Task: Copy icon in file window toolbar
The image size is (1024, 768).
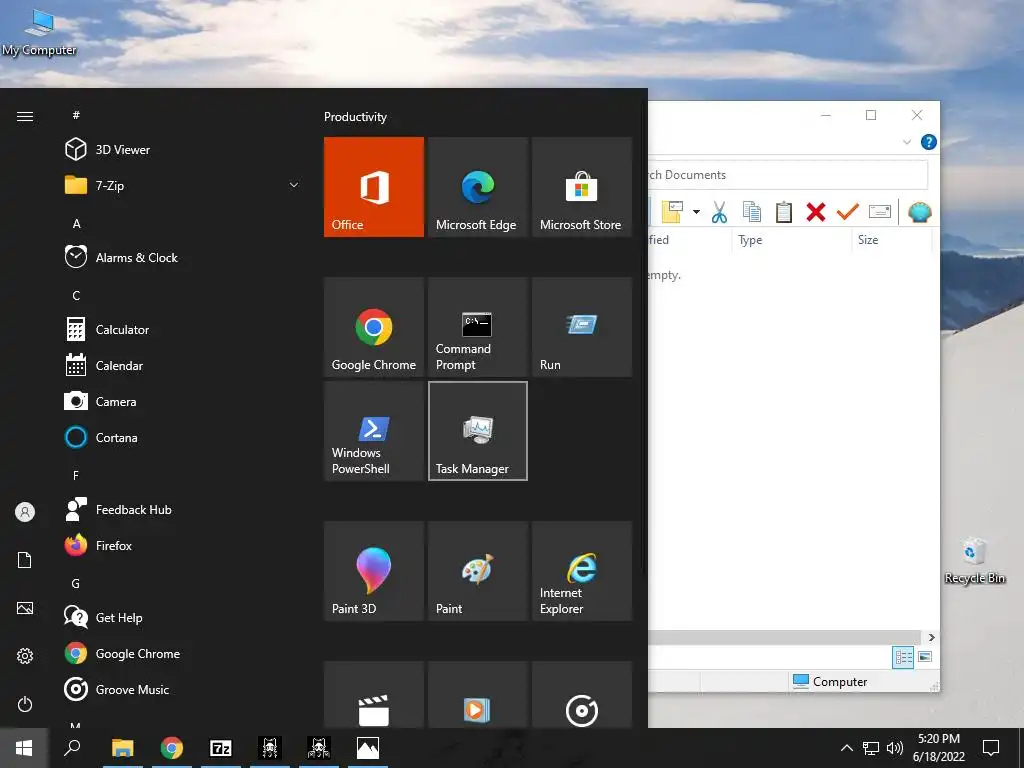Action: 752,212
